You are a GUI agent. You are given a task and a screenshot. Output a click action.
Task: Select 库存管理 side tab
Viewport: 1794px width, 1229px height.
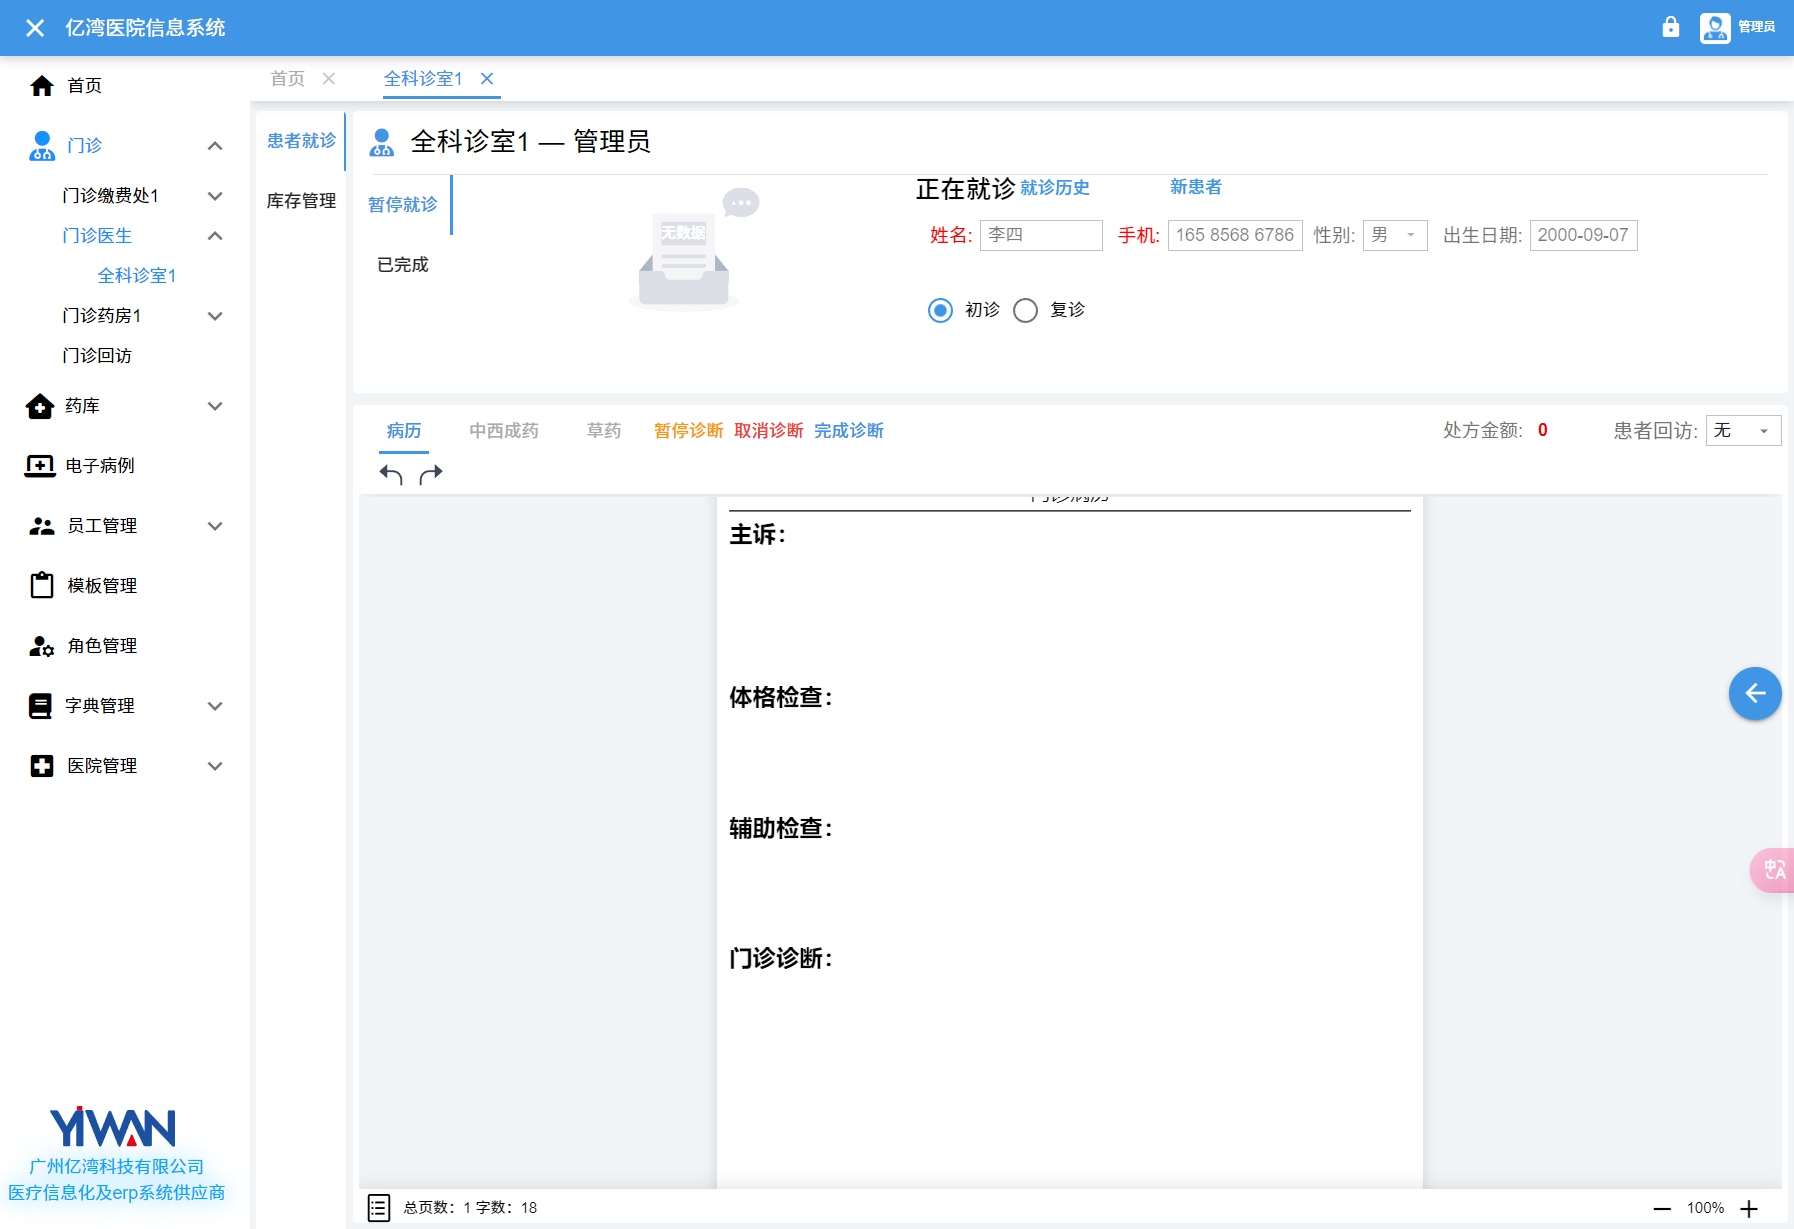[301, 201]
